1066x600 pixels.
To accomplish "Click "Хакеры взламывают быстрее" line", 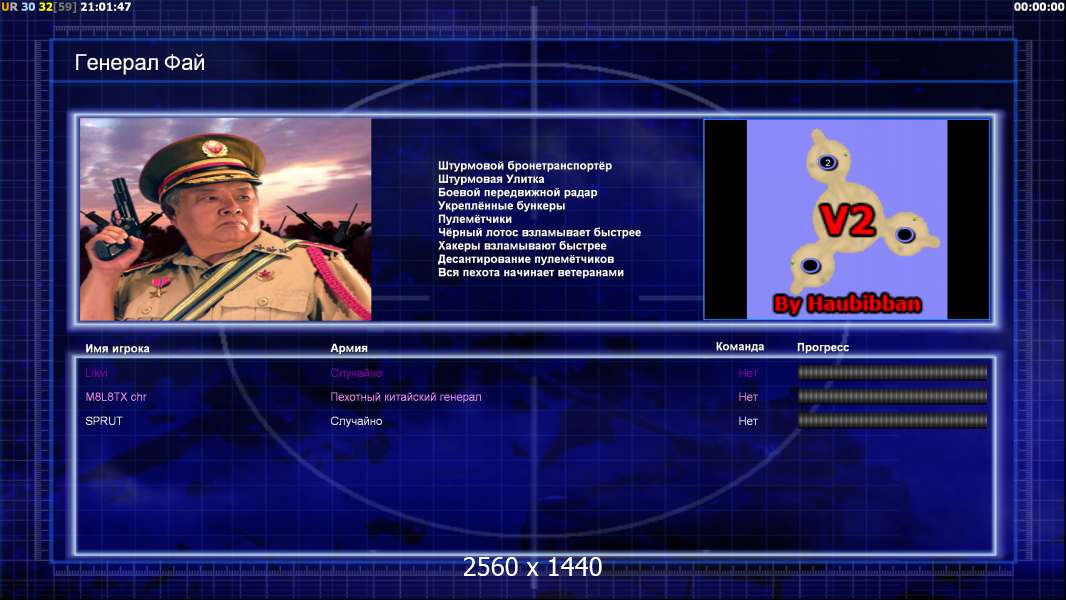I will pos(522,246).
